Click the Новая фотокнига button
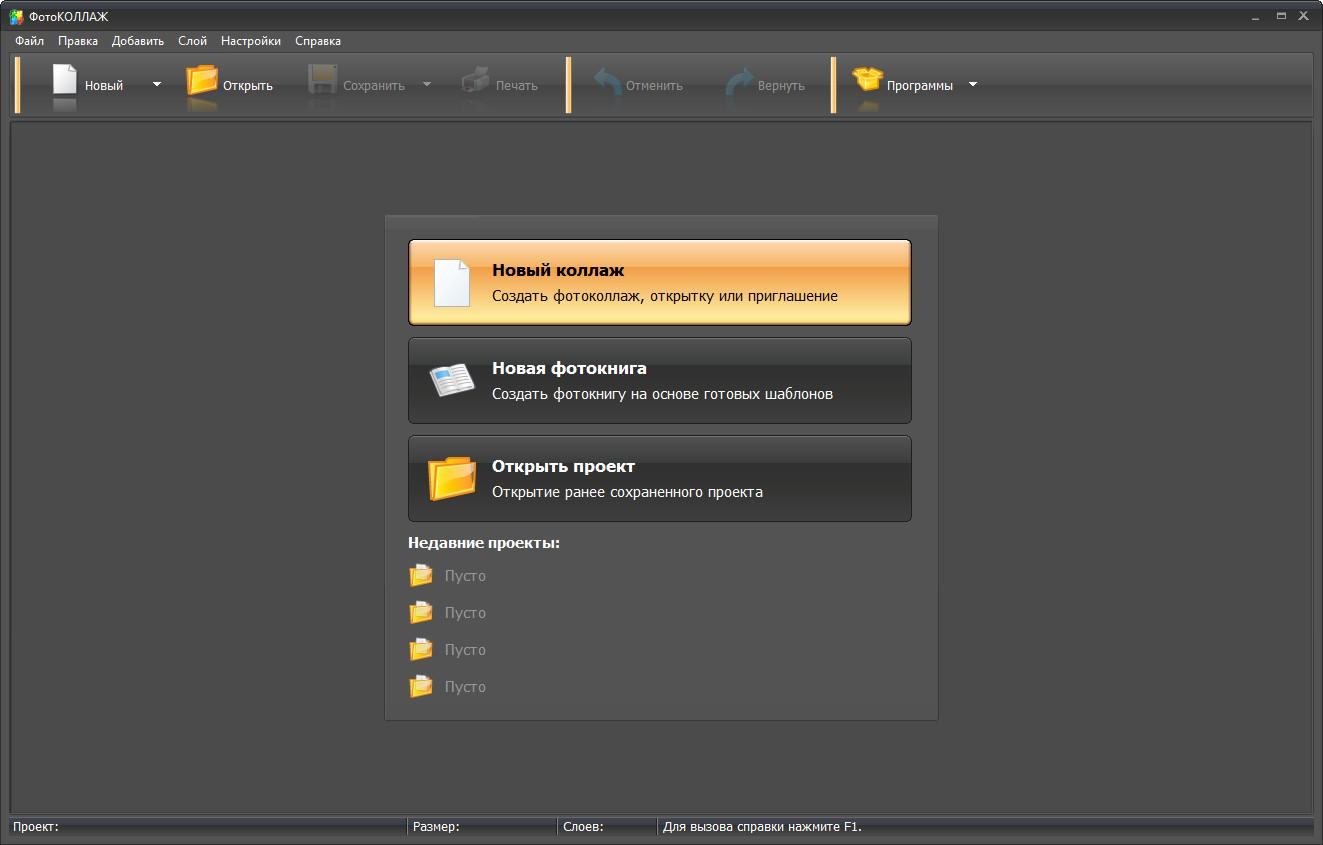The height and width of the screenshot is (845, 1323). [x=660, y=380]
